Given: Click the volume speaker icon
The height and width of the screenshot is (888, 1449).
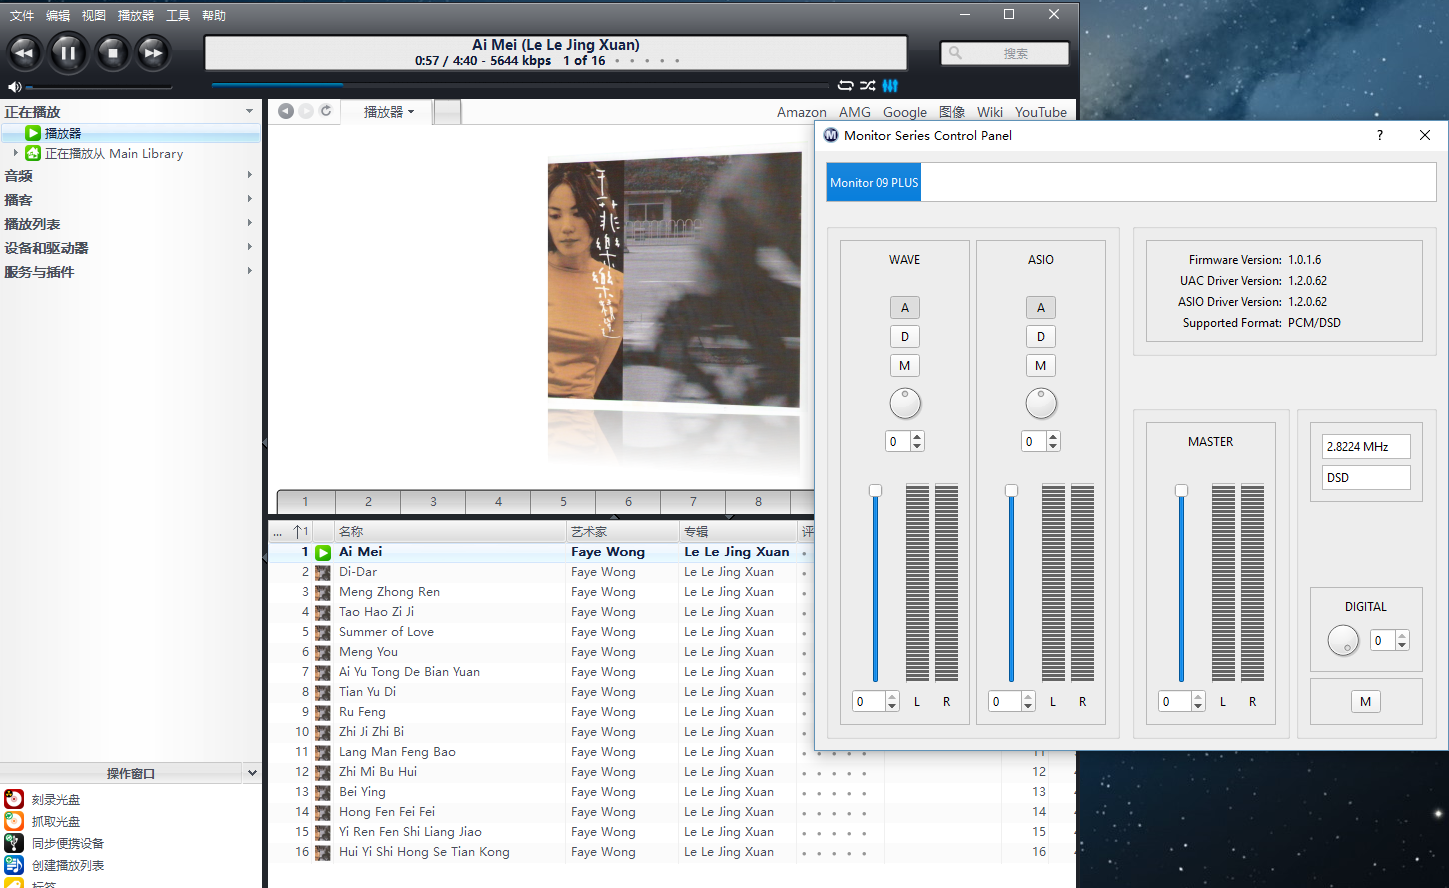Looking at the screenshot, I should (14, 87).
